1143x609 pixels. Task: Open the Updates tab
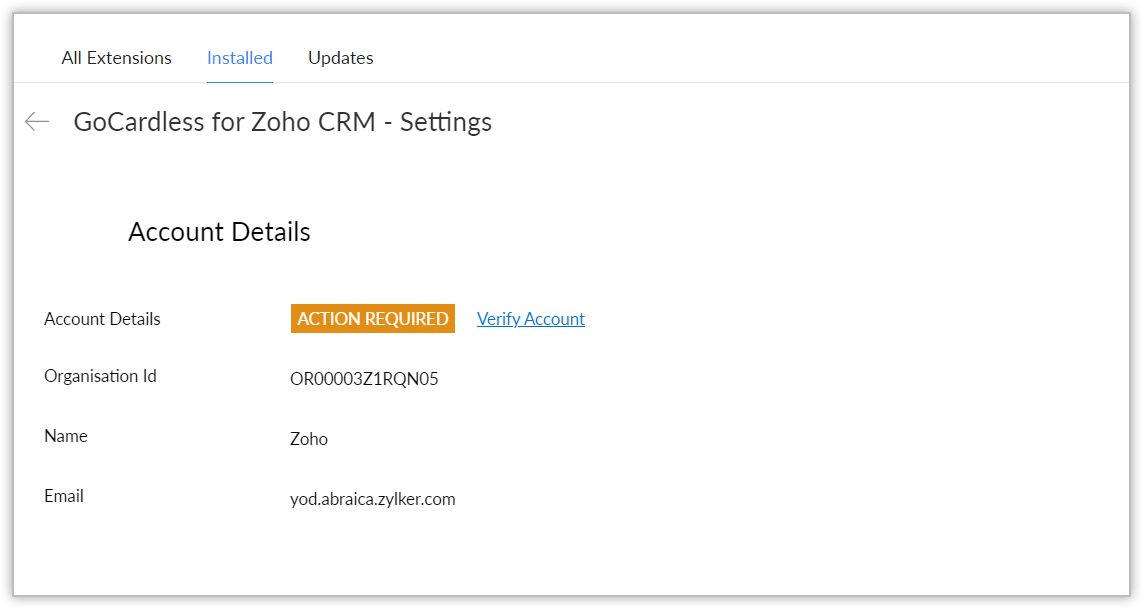[340, 58]
